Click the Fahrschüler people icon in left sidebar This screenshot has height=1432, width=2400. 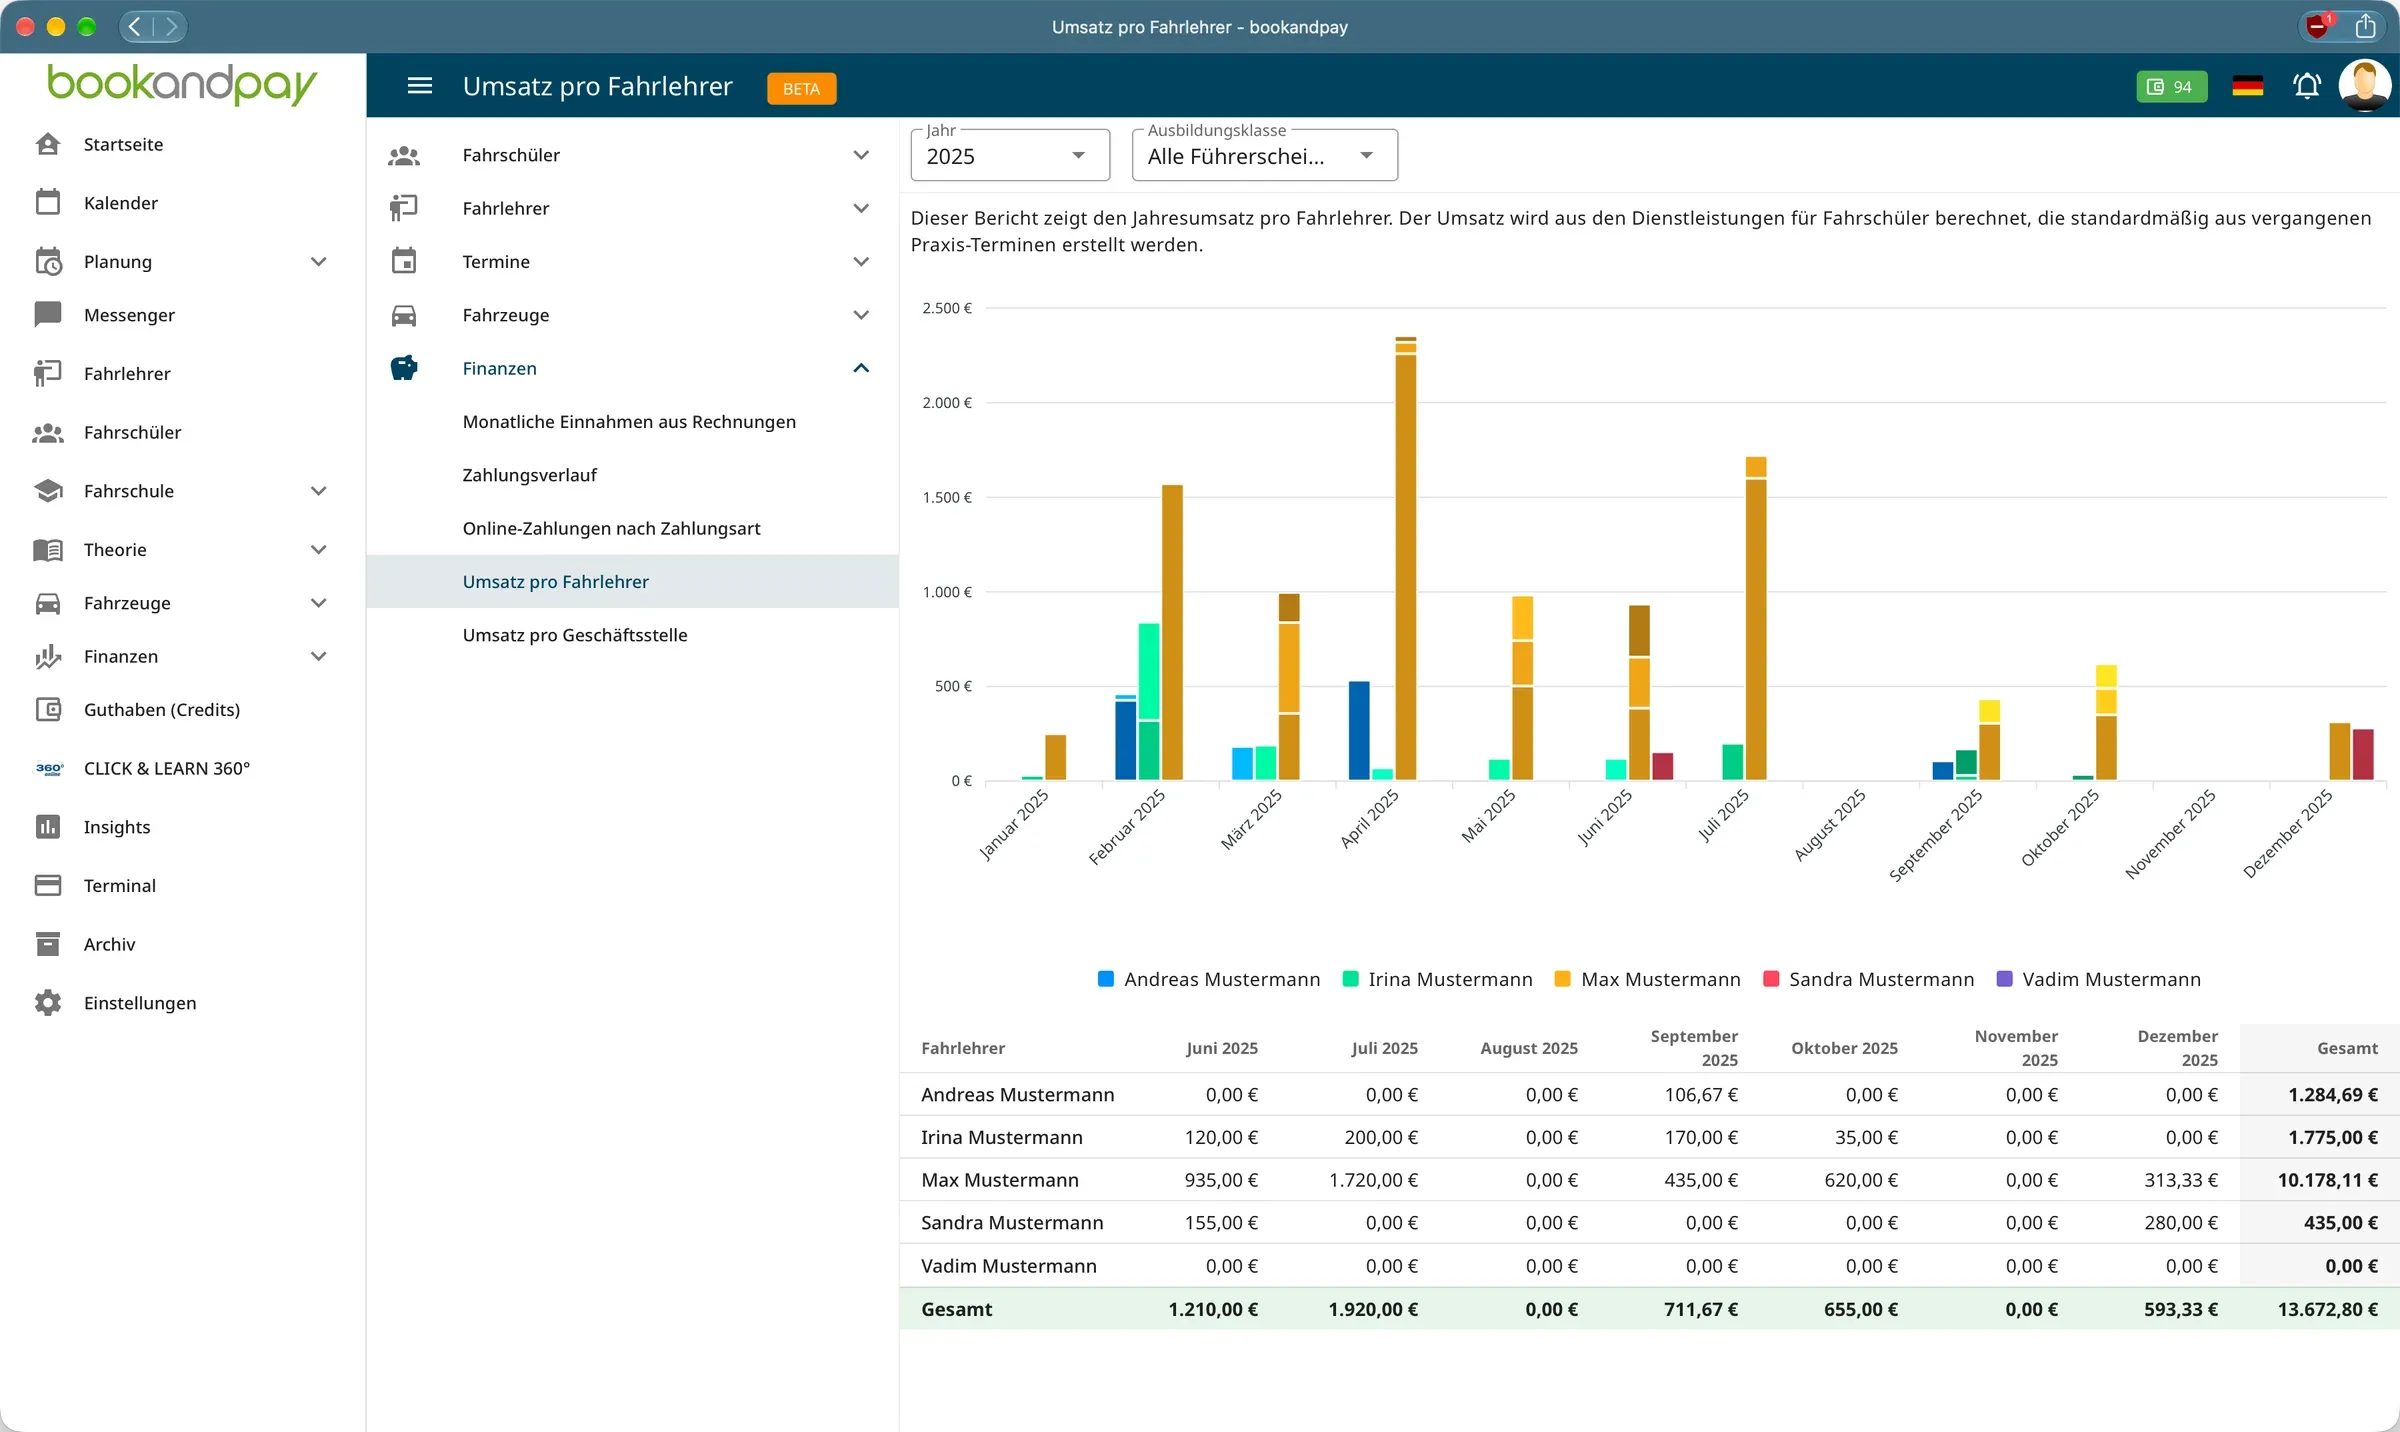click(x=48, y=432)
